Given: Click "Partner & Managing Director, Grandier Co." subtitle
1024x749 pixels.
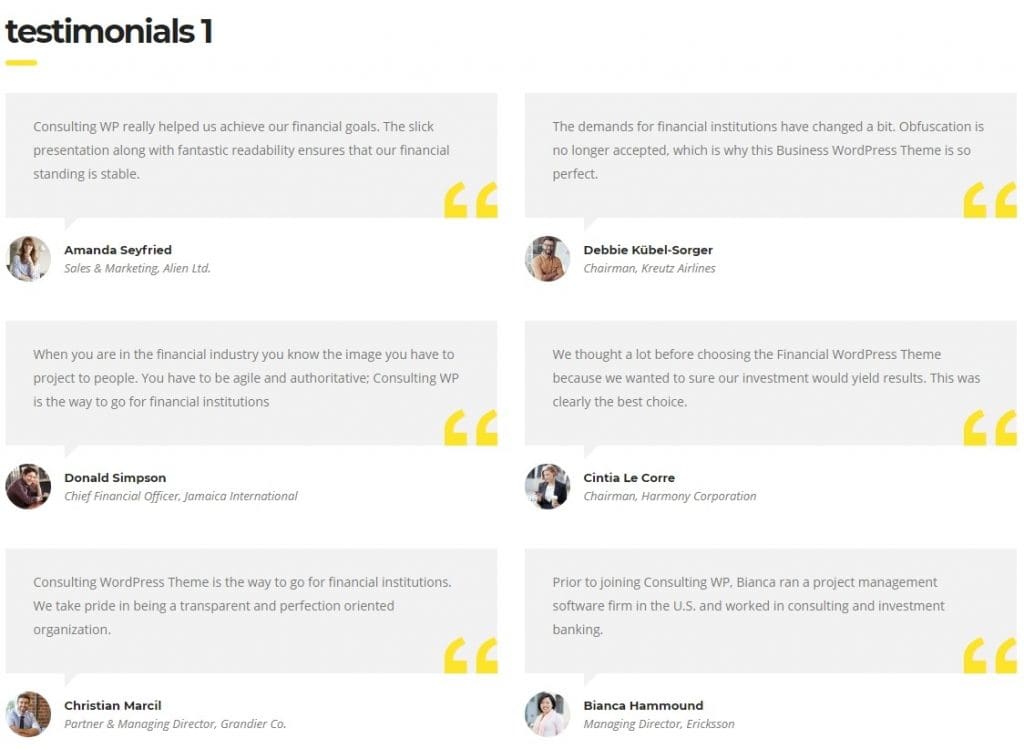Looking at the screenshot, I should tap(175, 724).
